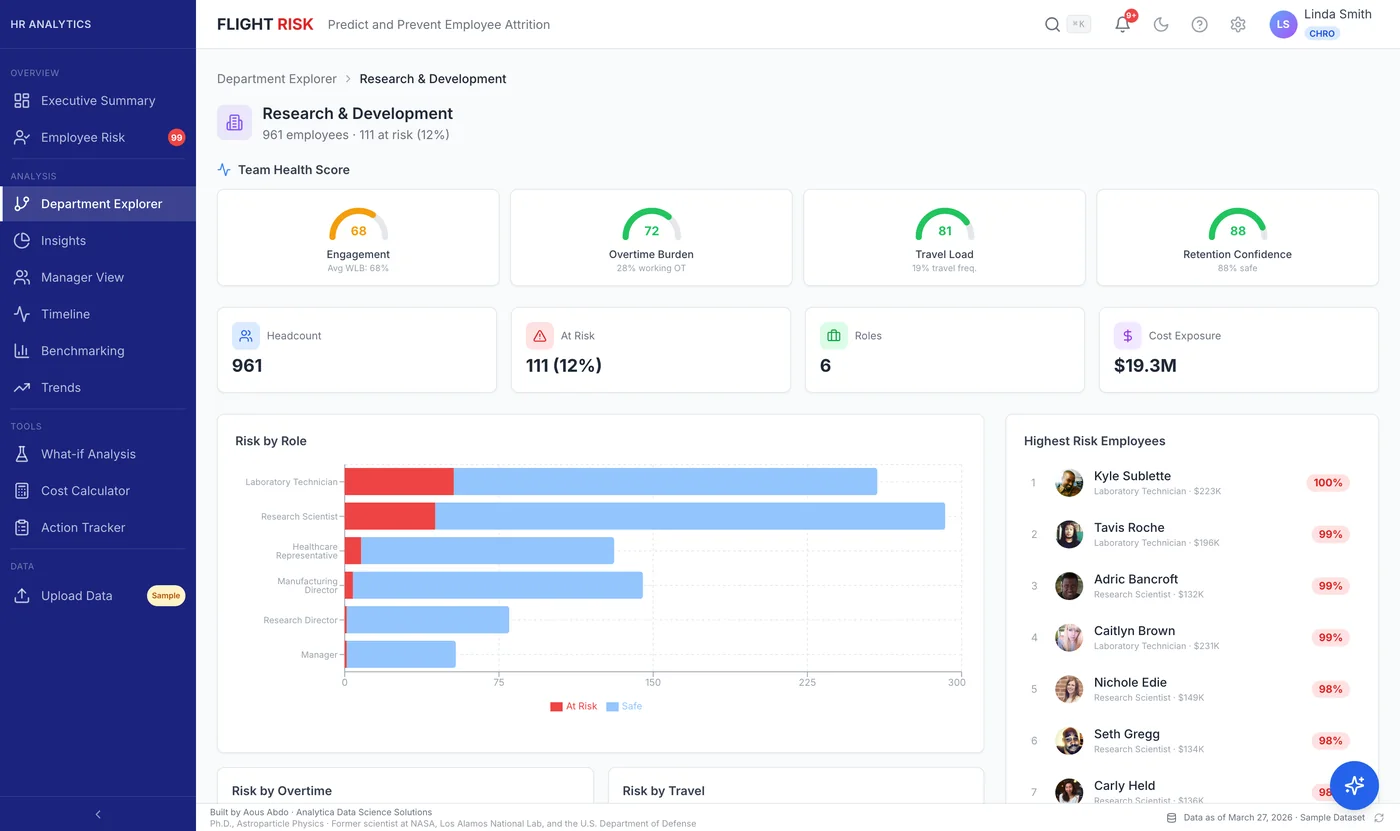This screenshot has height=831, width=1400.
Task: Click Sample badge next to Upload Data
Action: tap(166, 596)
